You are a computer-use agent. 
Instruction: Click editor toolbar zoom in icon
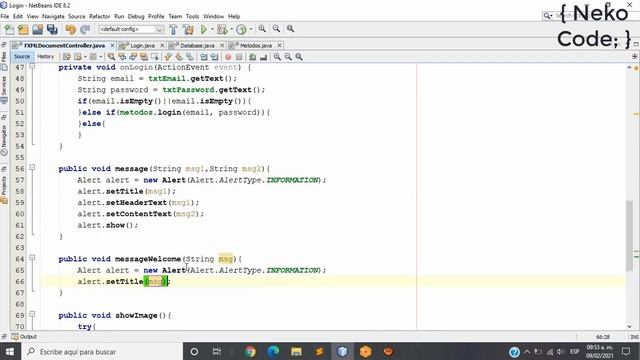click(x=277, y=57)
